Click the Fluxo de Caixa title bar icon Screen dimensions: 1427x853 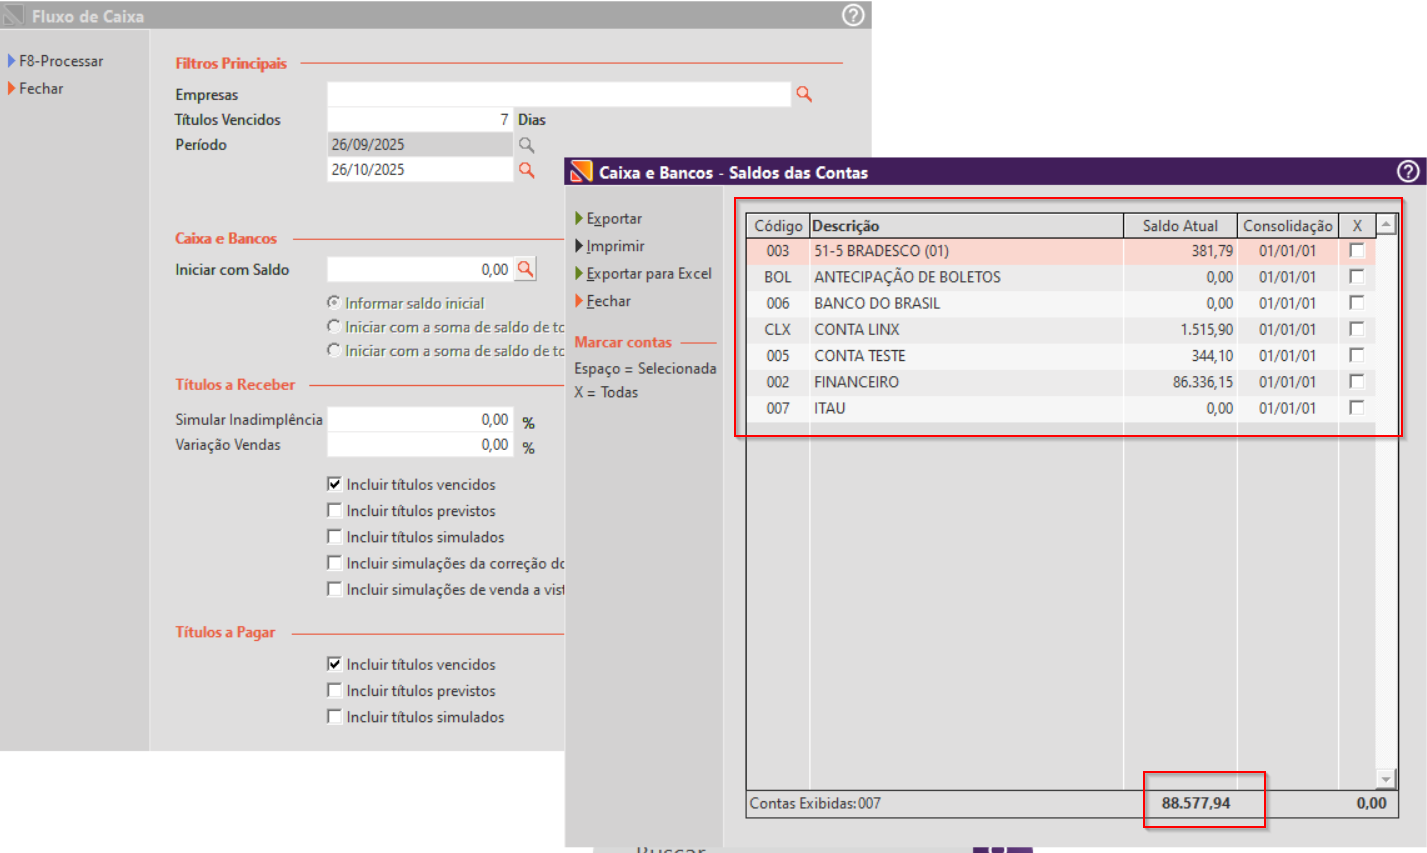point(13,16)
